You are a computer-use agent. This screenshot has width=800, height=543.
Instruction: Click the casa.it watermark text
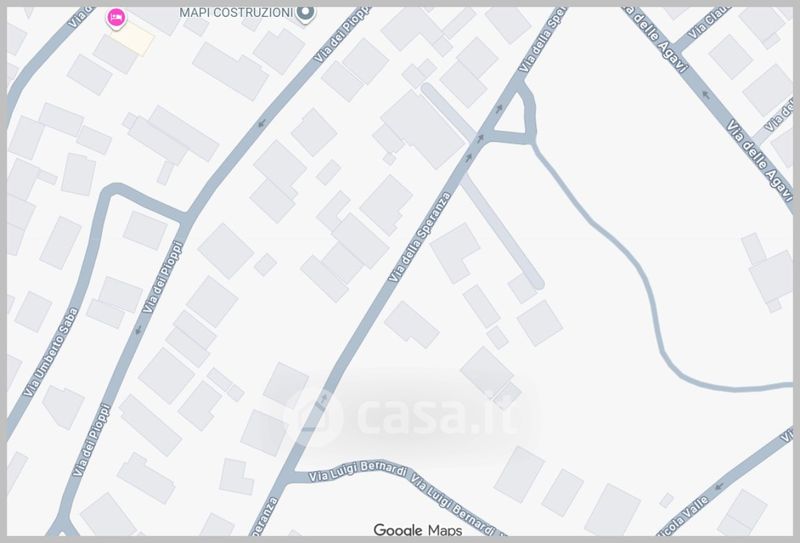coord(437,416)
